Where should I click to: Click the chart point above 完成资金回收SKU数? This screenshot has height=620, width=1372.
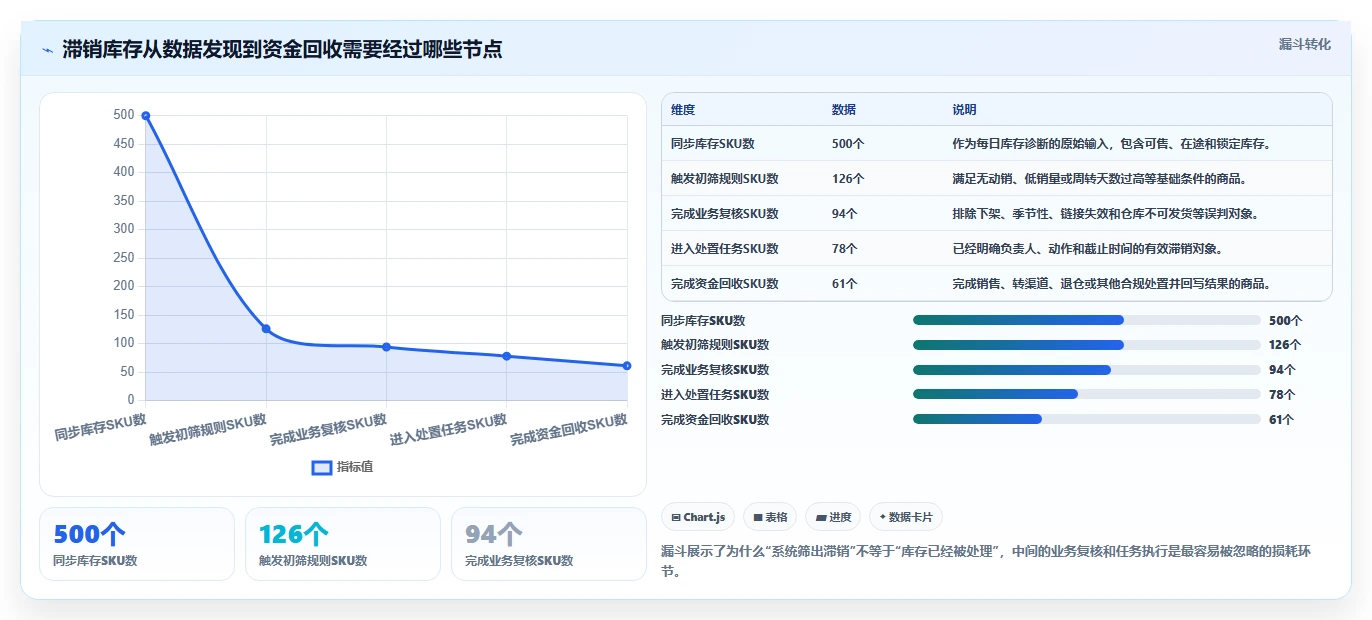627,366
